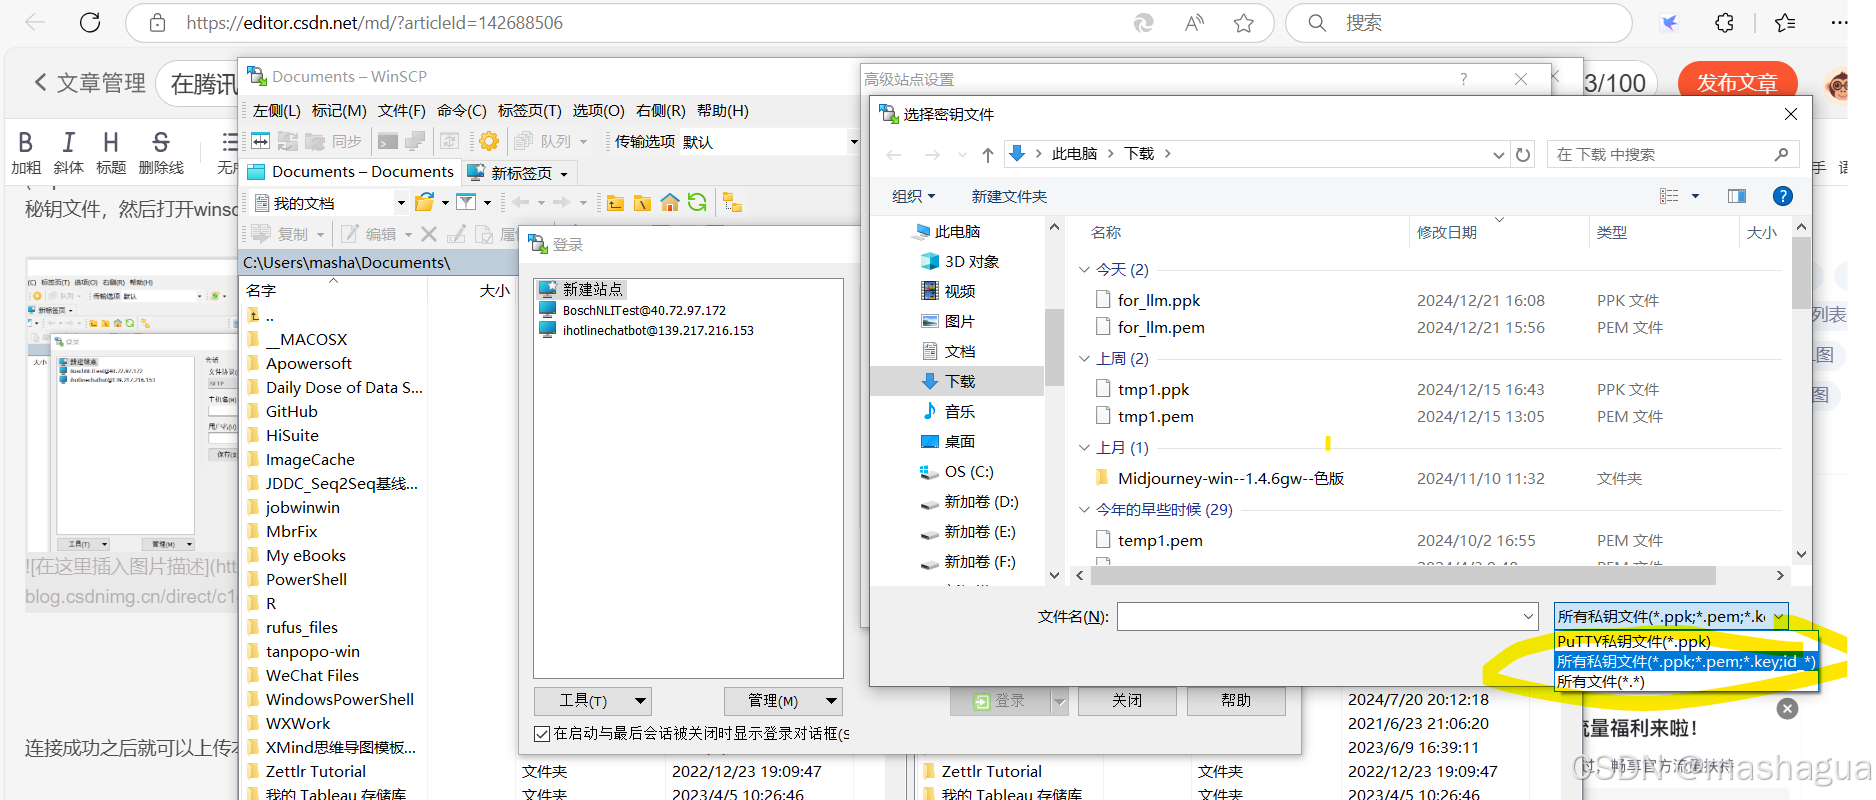
Task: Open the 组织 dropdown in file dialog
Action: 913,196
